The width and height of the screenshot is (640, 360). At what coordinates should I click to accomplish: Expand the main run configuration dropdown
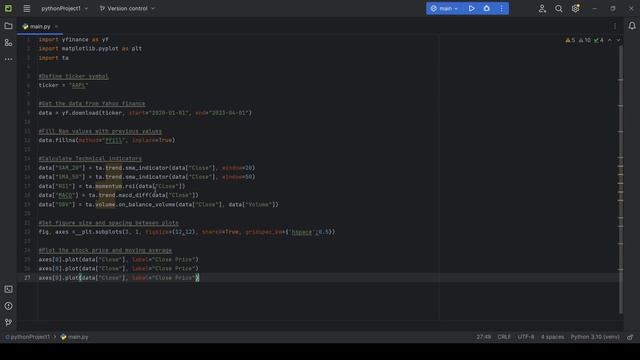coord(445,8)
